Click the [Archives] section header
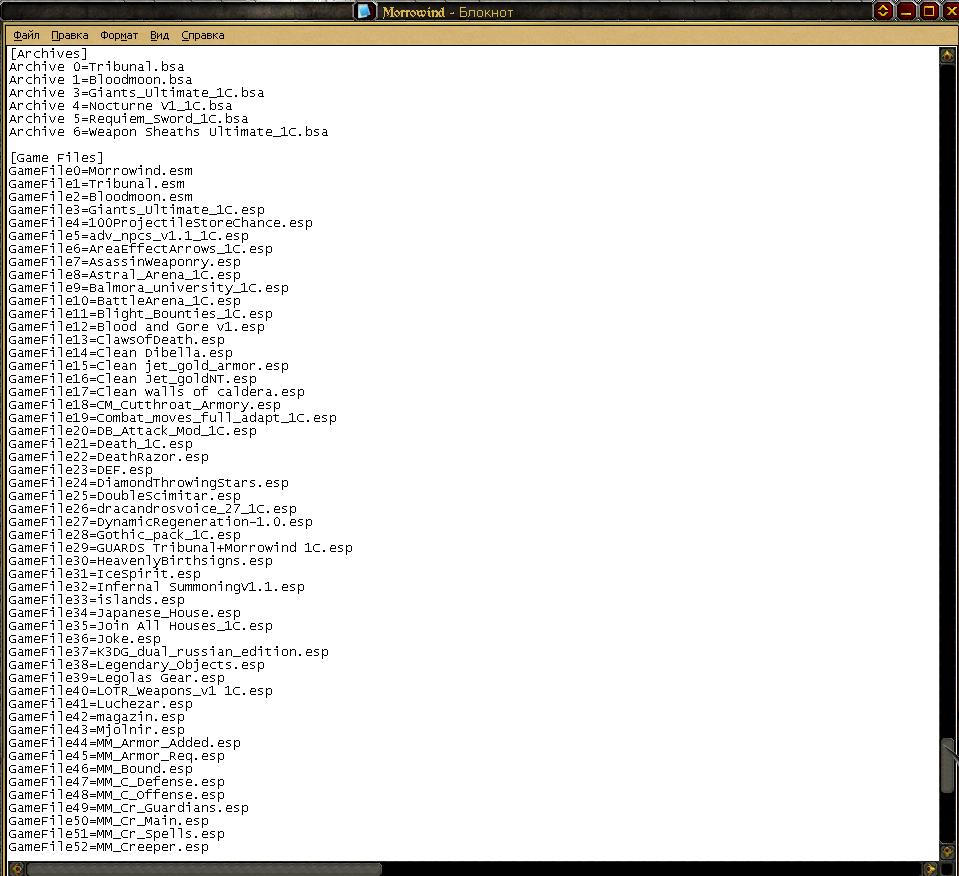 (x=48, y=54)
